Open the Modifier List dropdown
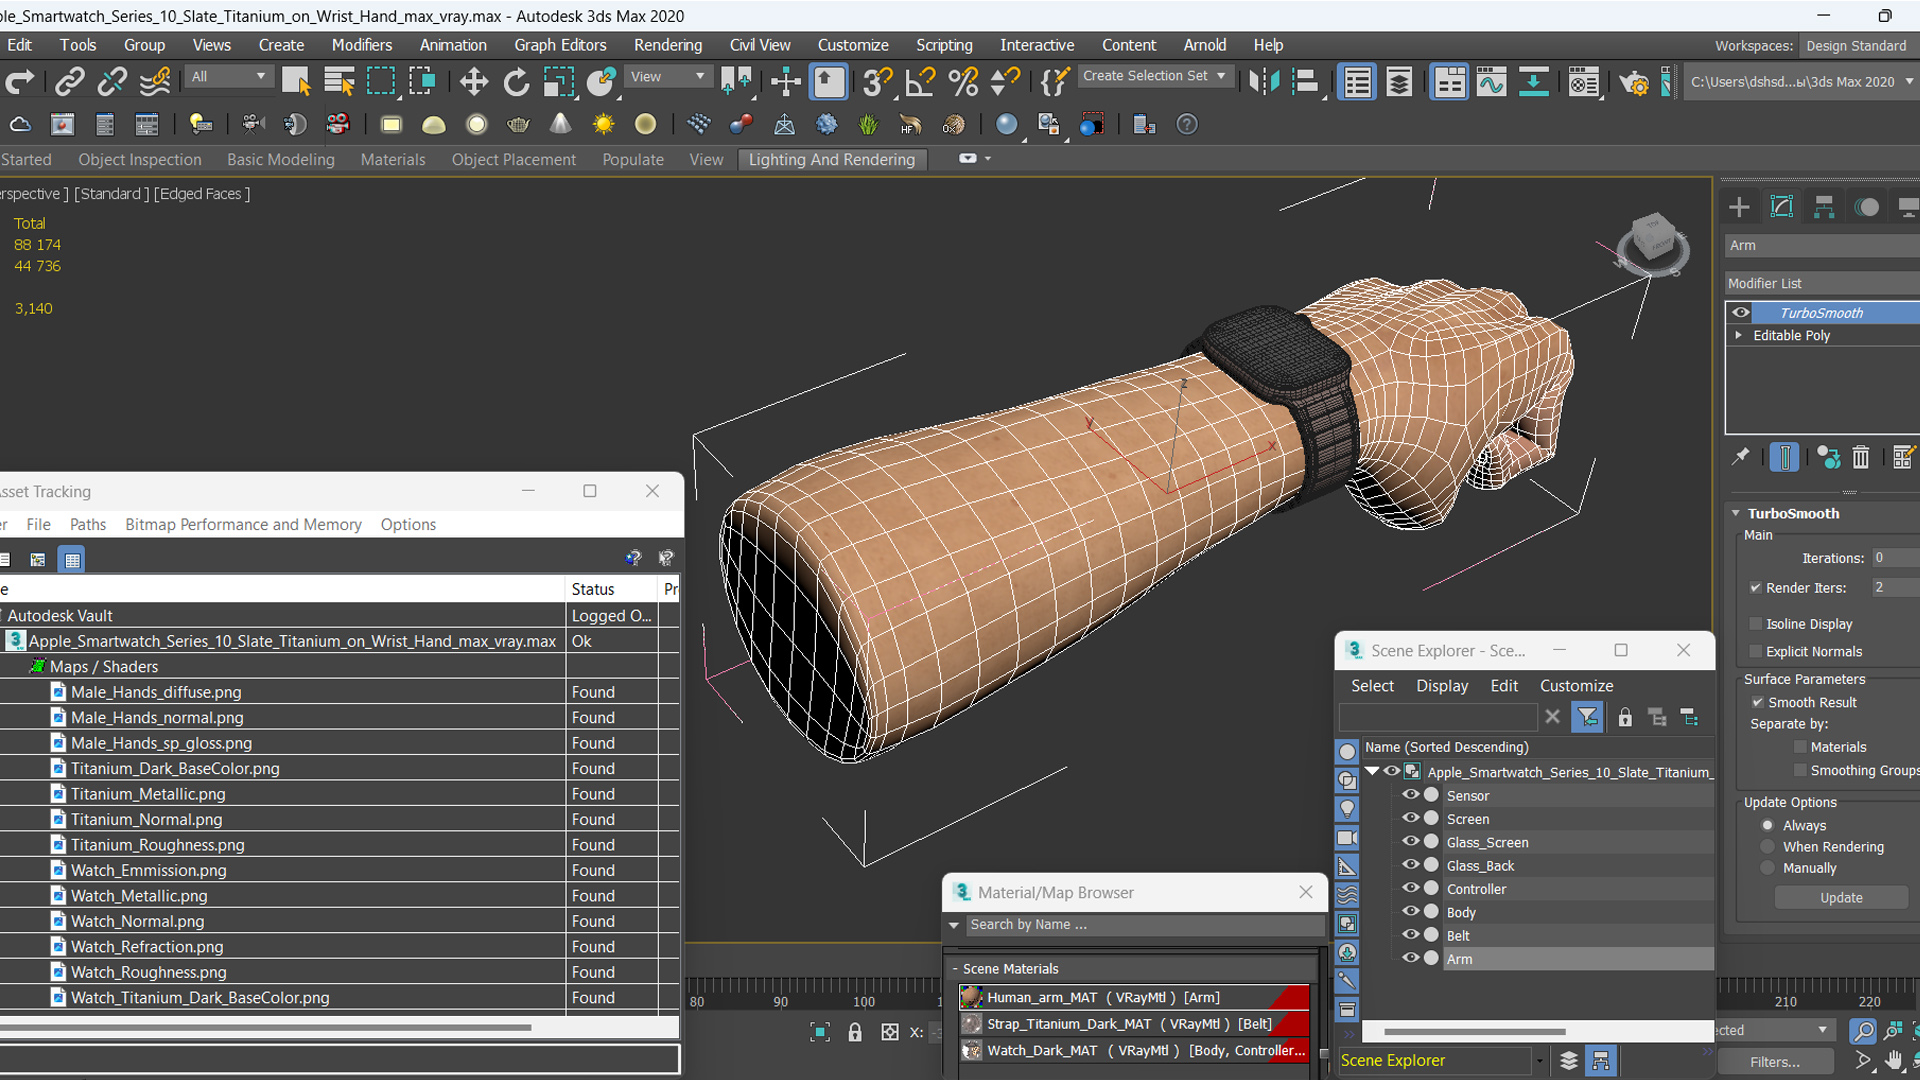The image size is (1920, 1080). point(1822,283)
